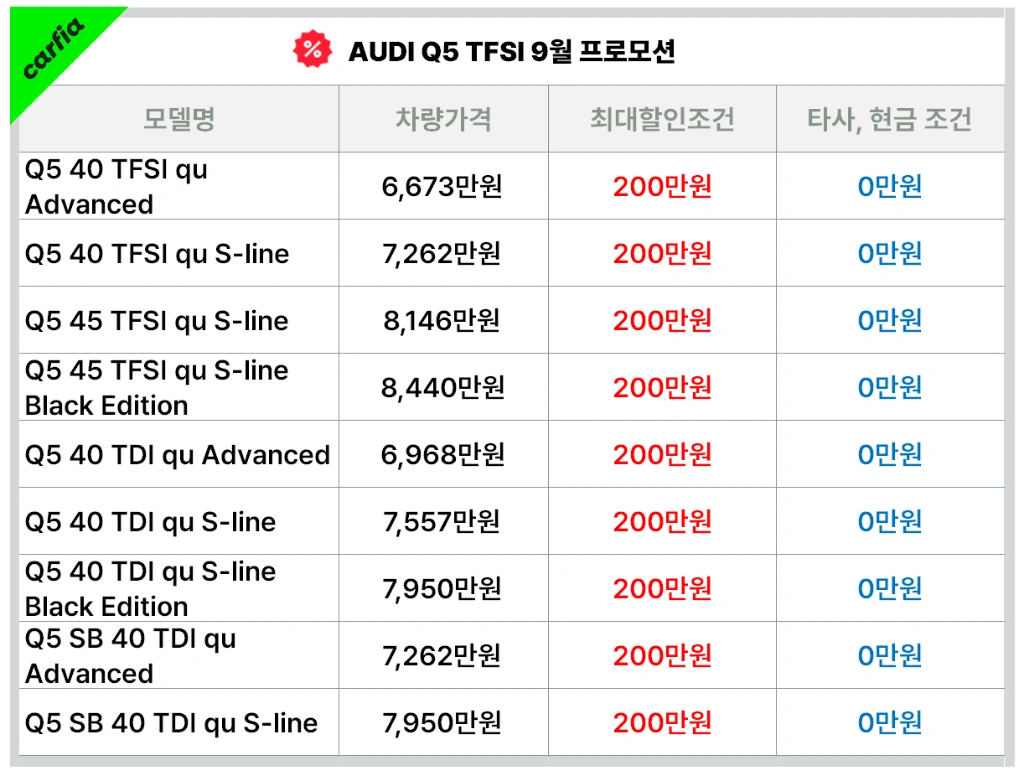This screenshot has width=1024, height=774.
Task: Click the AUDI Q5 TFSI 9월 프로모션 title
Action: 511,51
